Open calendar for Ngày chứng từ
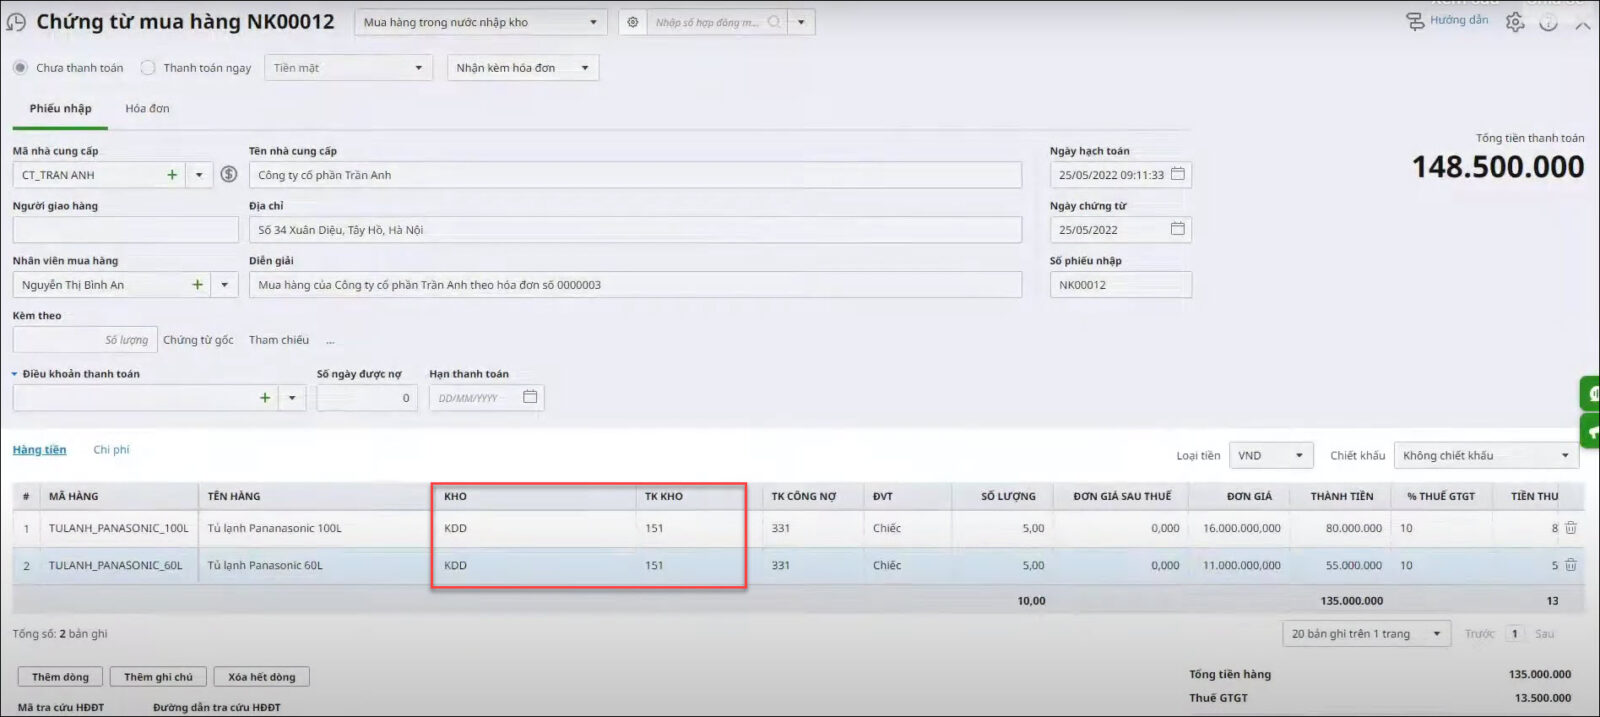1600x717 pixels. 1178,229
